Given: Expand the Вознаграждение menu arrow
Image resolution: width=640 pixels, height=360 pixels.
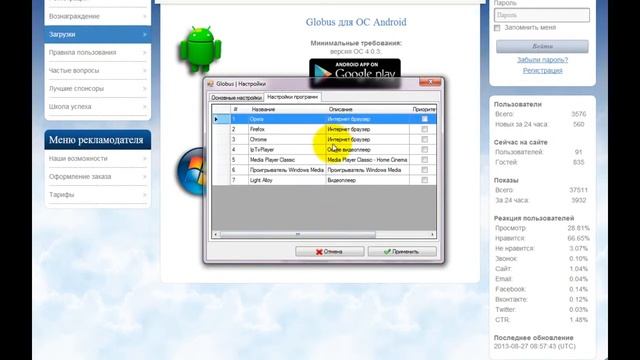Looking at the screenshot, I should click(x=144, y=16).
